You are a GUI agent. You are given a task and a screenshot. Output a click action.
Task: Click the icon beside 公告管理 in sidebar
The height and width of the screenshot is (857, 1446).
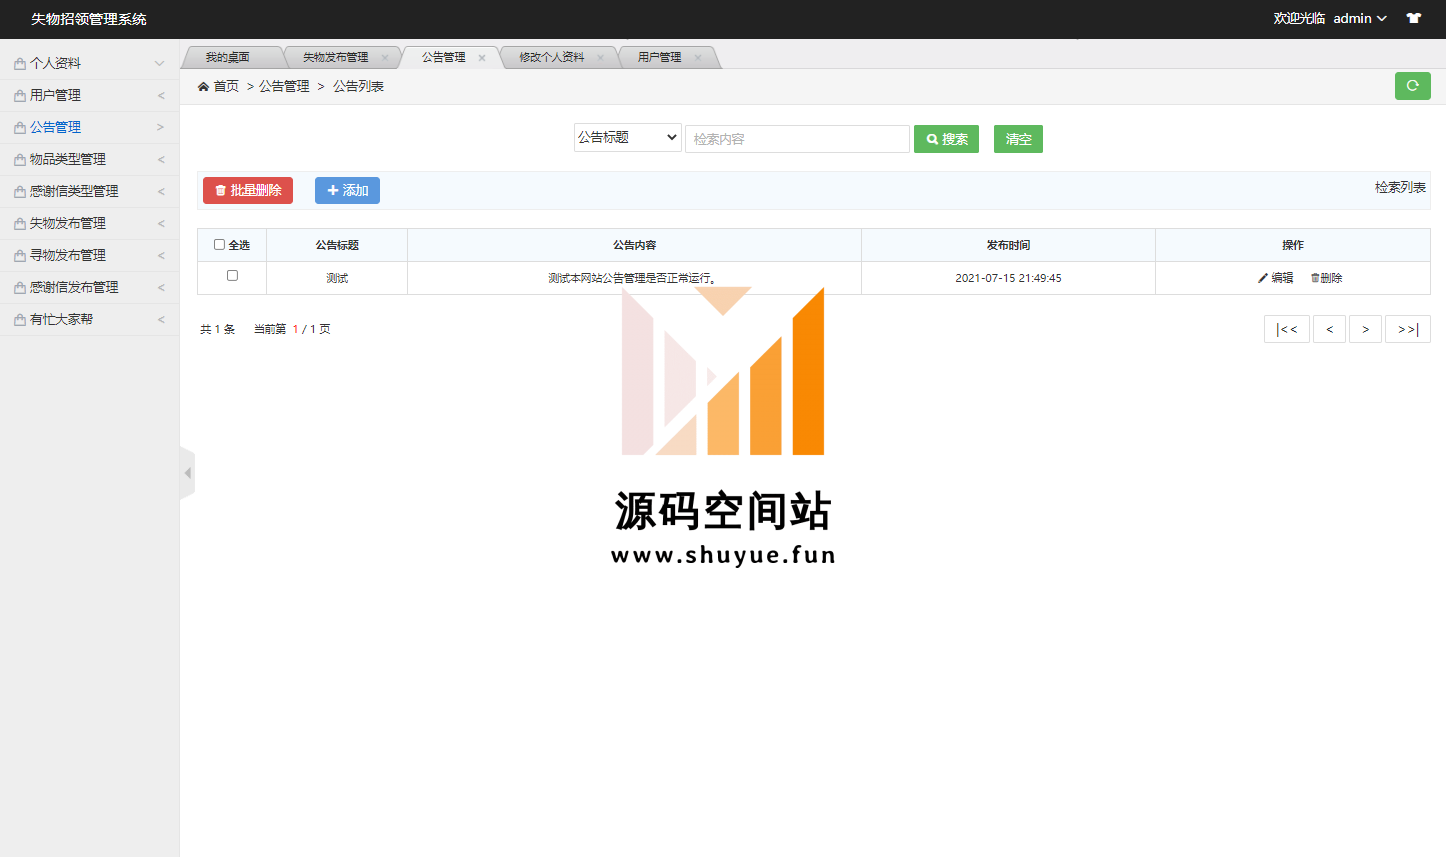(20, 128)
